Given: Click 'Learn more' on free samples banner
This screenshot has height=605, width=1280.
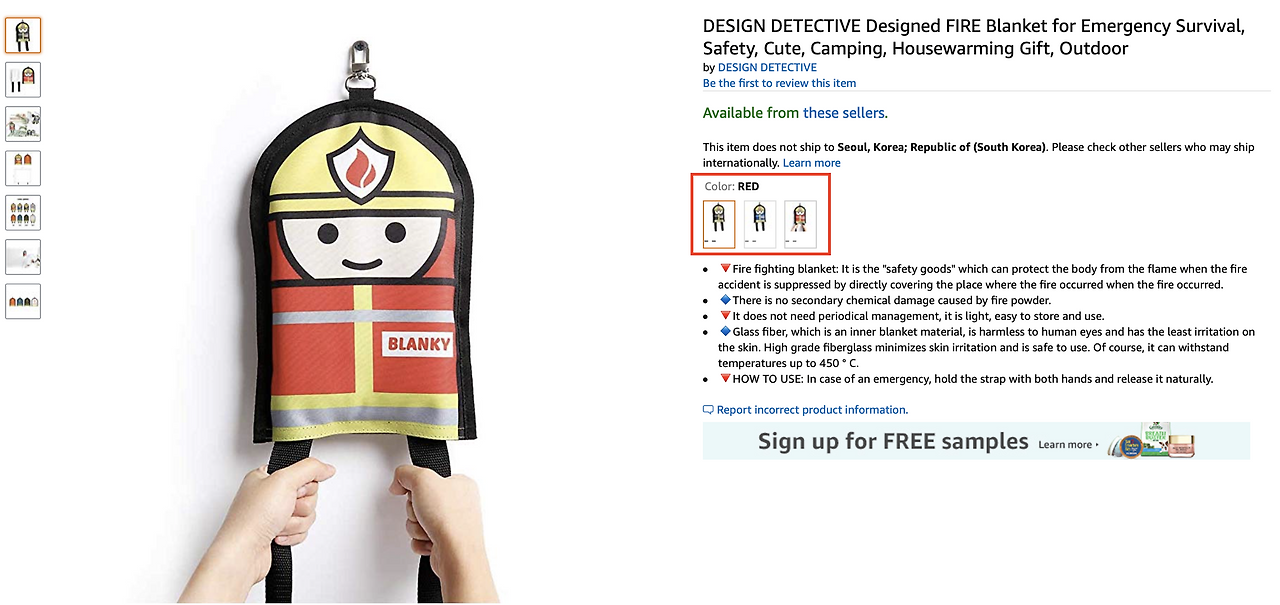Looking at the screenshot, I should [1068, 445].
